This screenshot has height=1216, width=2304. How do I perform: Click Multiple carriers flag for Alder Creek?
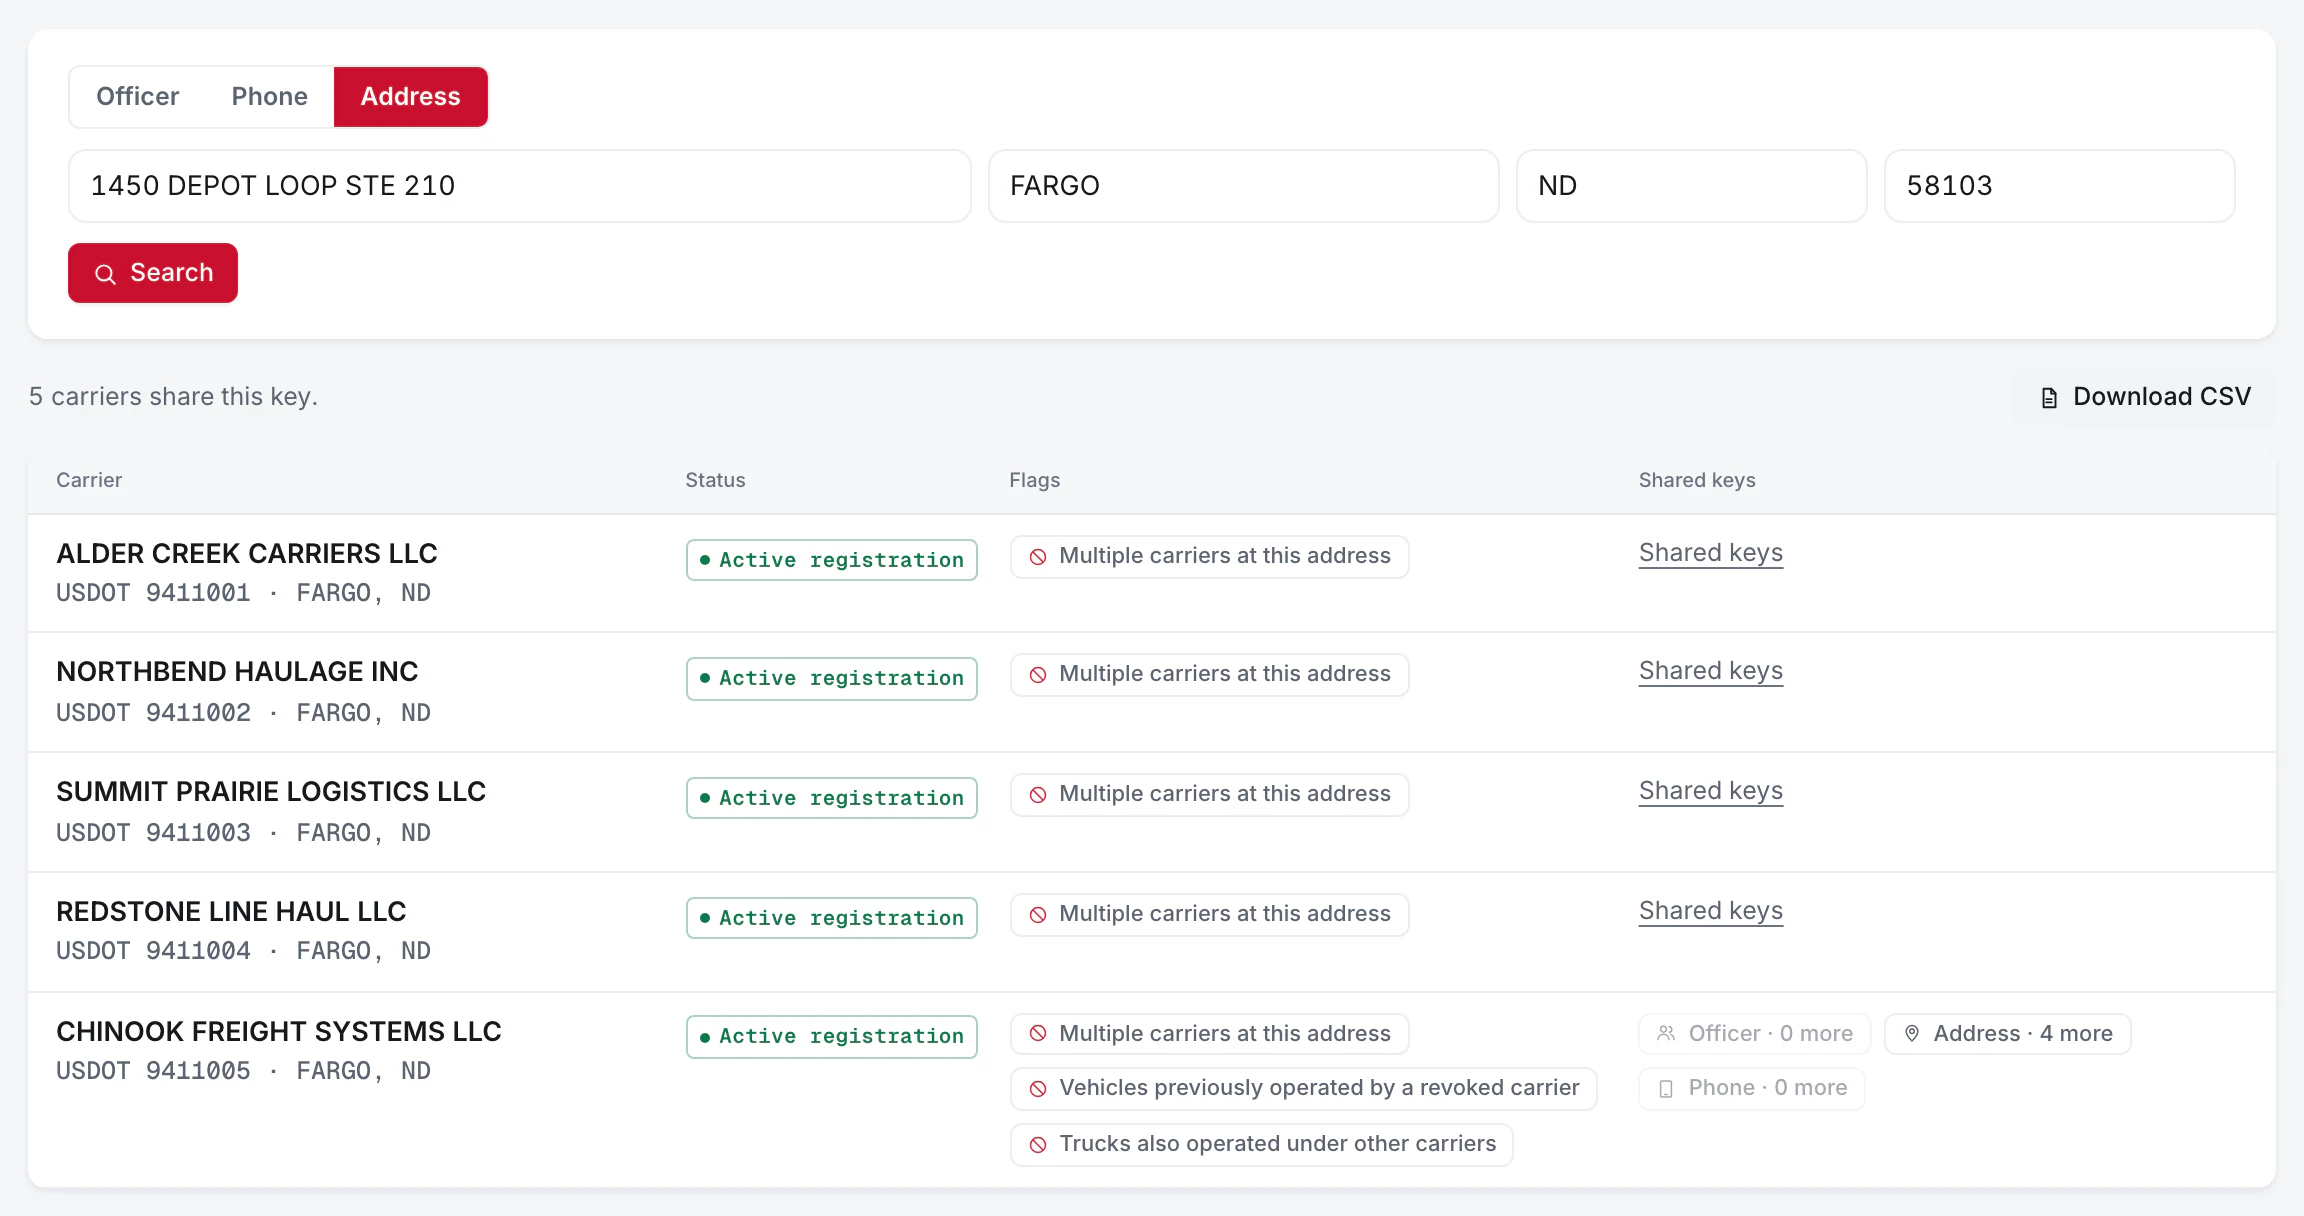coord(1209,556)
